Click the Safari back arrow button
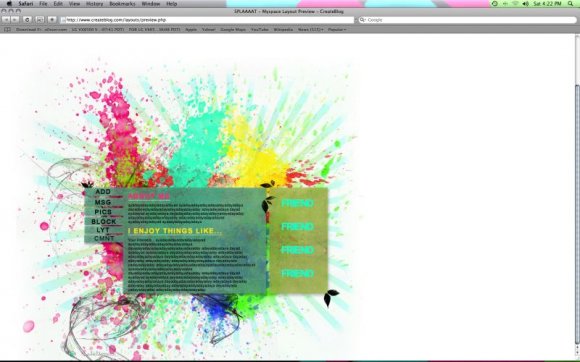 6,20
